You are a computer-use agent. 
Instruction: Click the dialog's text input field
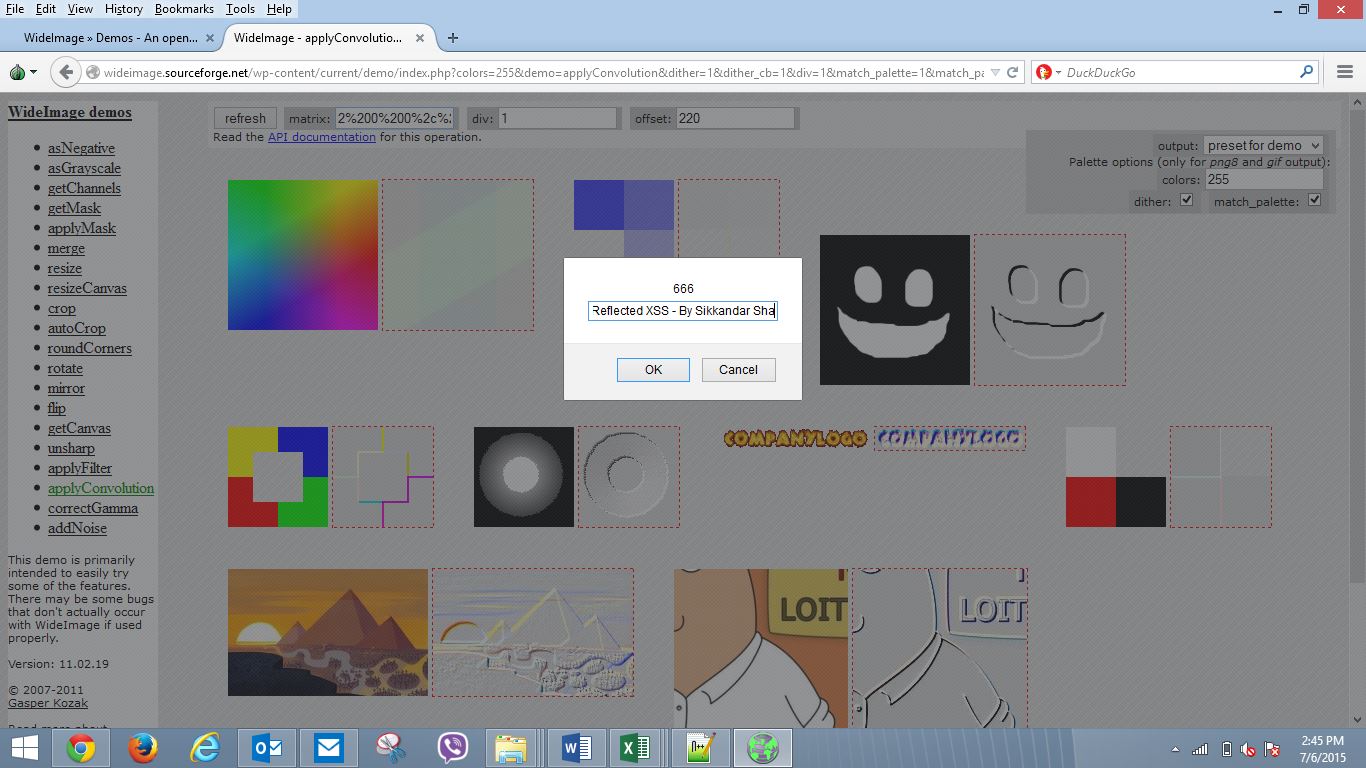(x=683, y=311)
